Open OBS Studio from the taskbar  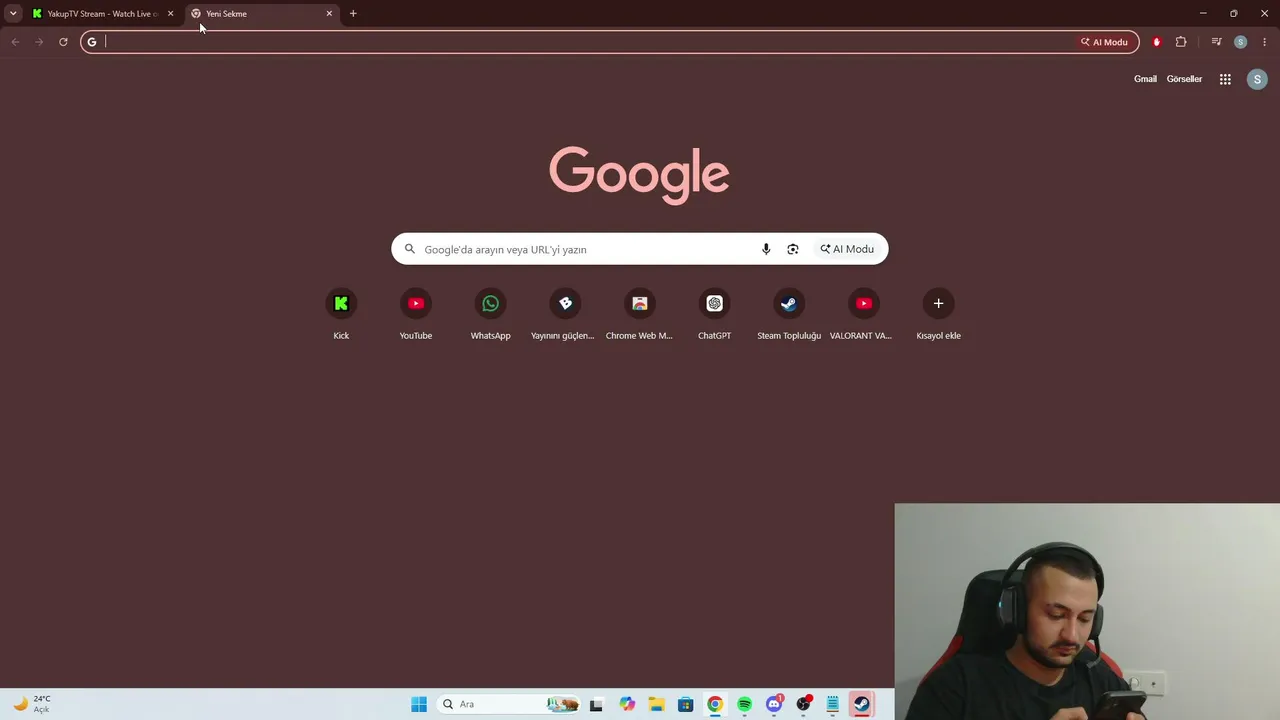(803, 704)
